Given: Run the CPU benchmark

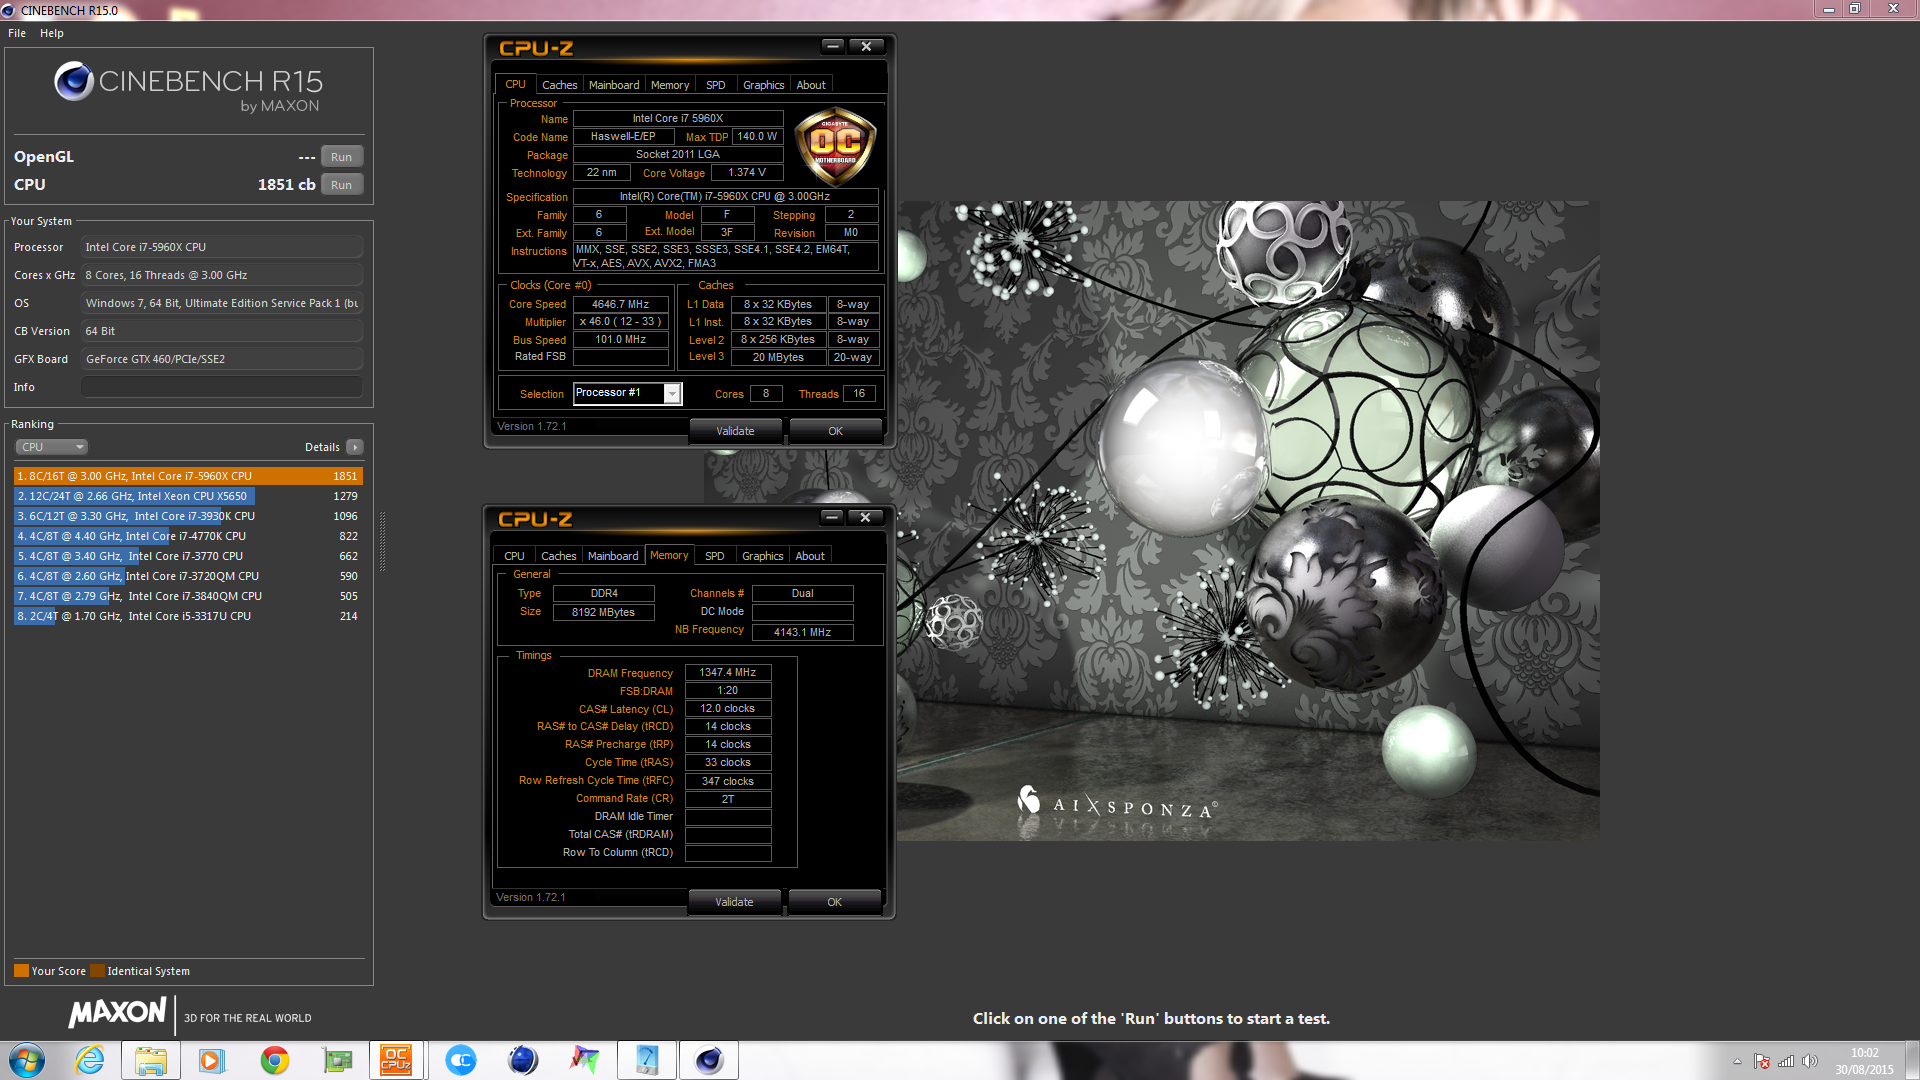Looking at the screenshot, I should pos(341,185).
